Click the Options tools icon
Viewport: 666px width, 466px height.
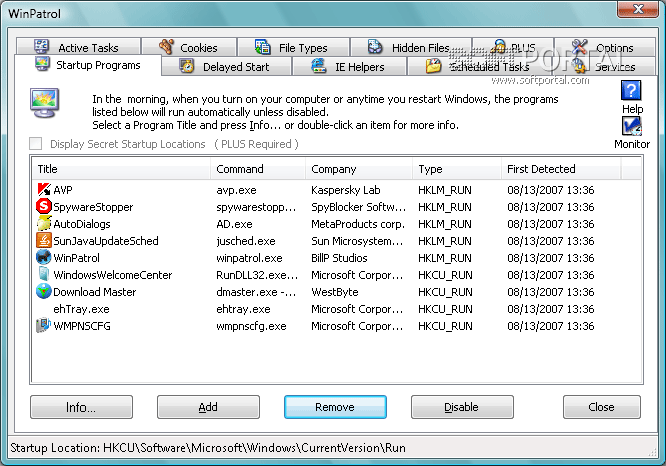(579, 47)
